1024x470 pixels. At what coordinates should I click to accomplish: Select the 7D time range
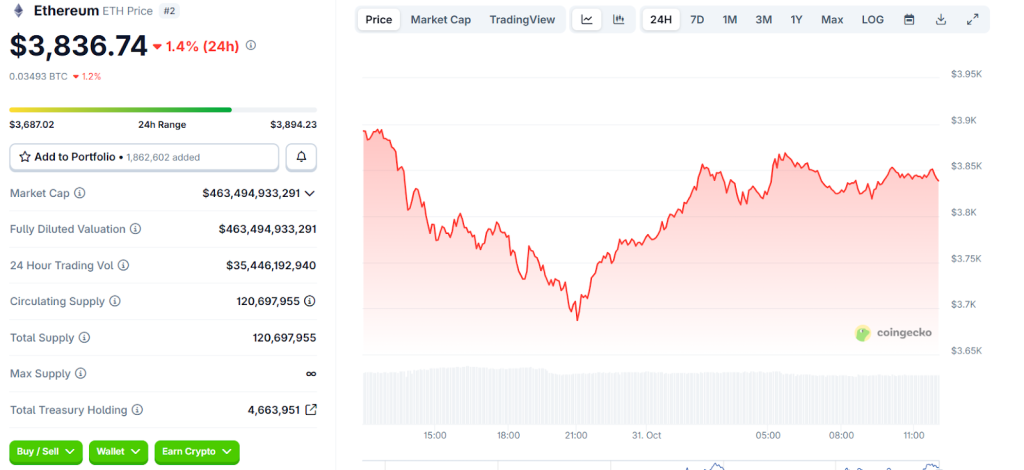click(x=697, y=20)
